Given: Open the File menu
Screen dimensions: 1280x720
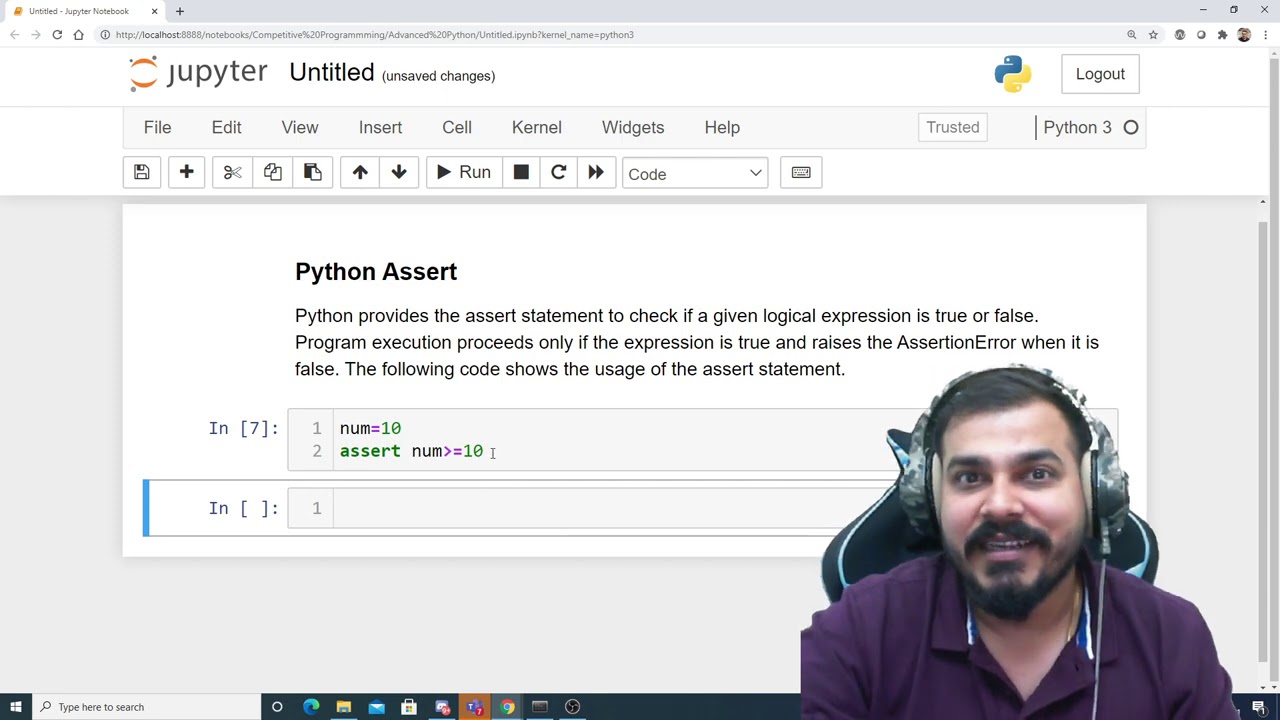Looking at the screenshot, I should (157, 127).
